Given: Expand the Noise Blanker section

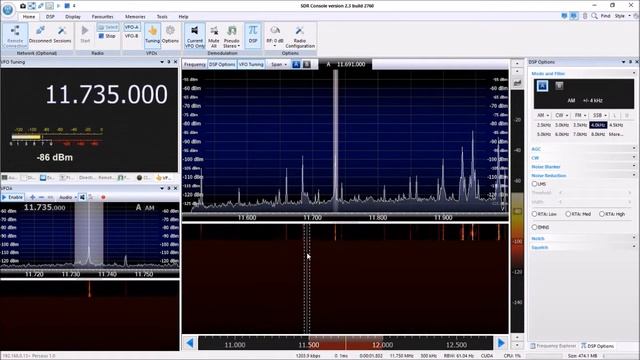Looking at the screenshot, I should 584,167.
